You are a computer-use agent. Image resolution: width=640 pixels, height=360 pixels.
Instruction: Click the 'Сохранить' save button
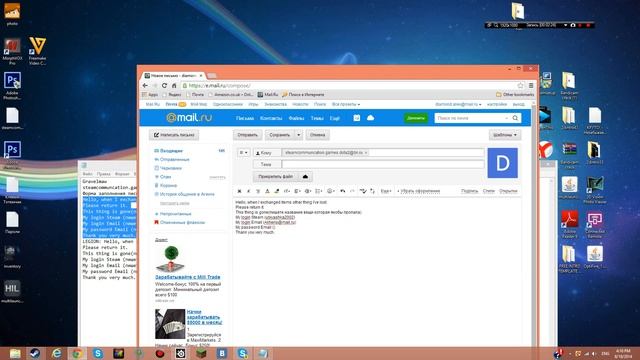280,135
